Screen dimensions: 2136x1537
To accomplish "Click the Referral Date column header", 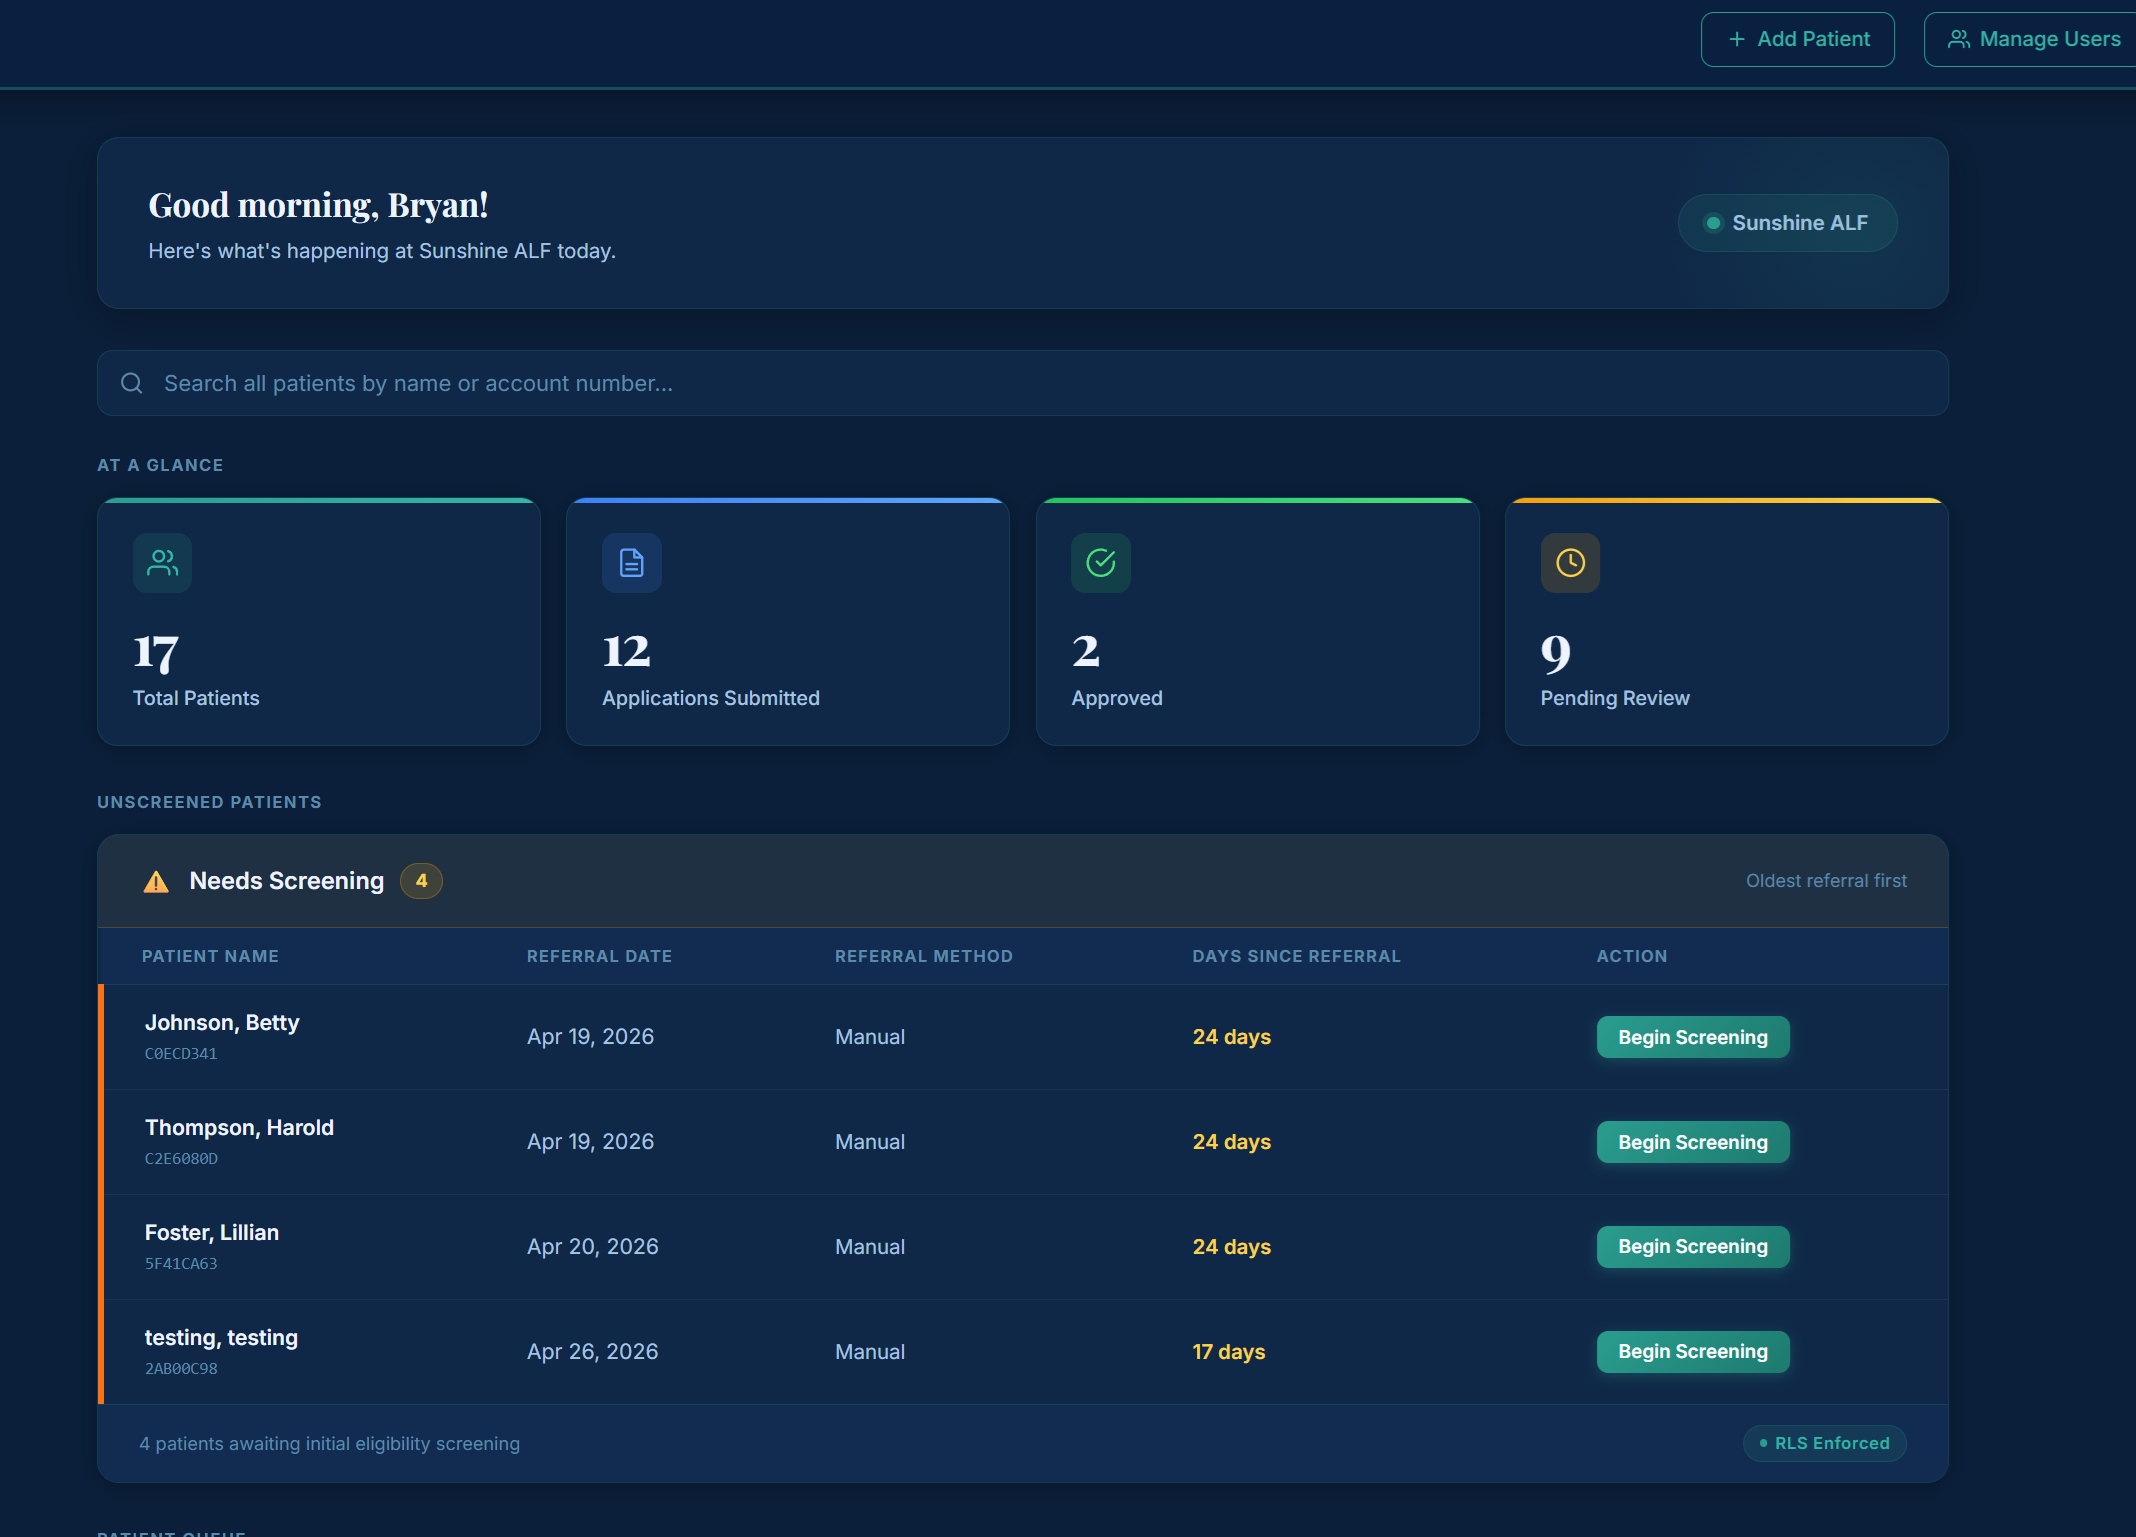I will tap(599, 956).
